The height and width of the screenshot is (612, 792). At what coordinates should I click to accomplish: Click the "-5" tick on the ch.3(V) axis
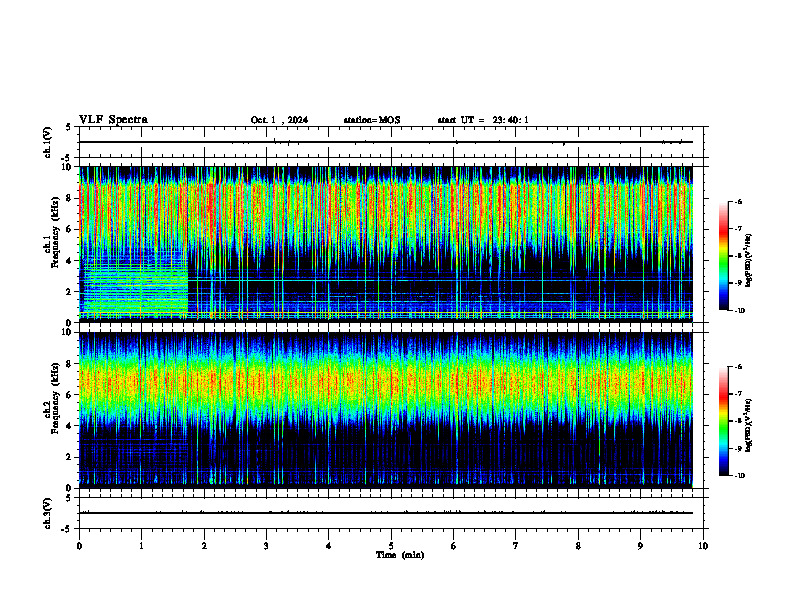(67, 529)
